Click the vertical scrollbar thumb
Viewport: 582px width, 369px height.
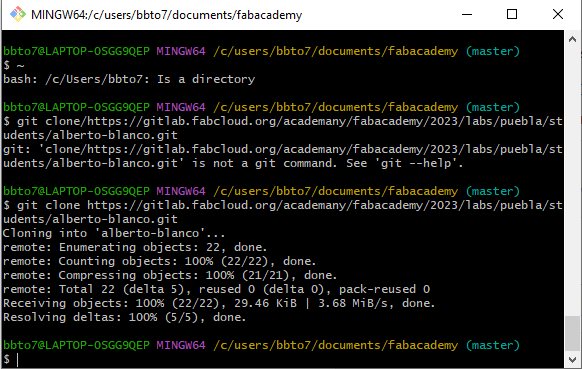[572, 333]
